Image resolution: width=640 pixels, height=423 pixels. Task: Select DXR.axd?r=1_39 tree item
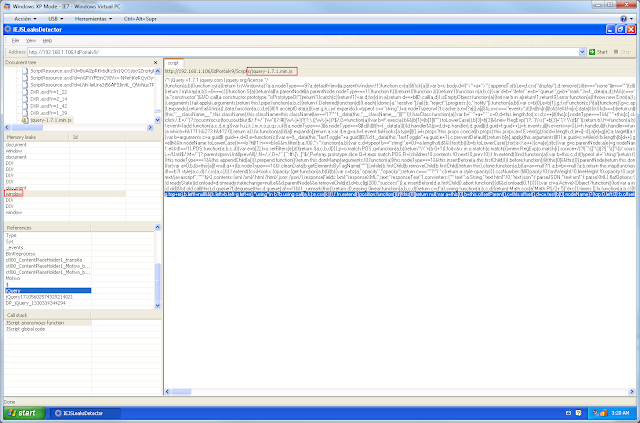click(x=48, y=113)
